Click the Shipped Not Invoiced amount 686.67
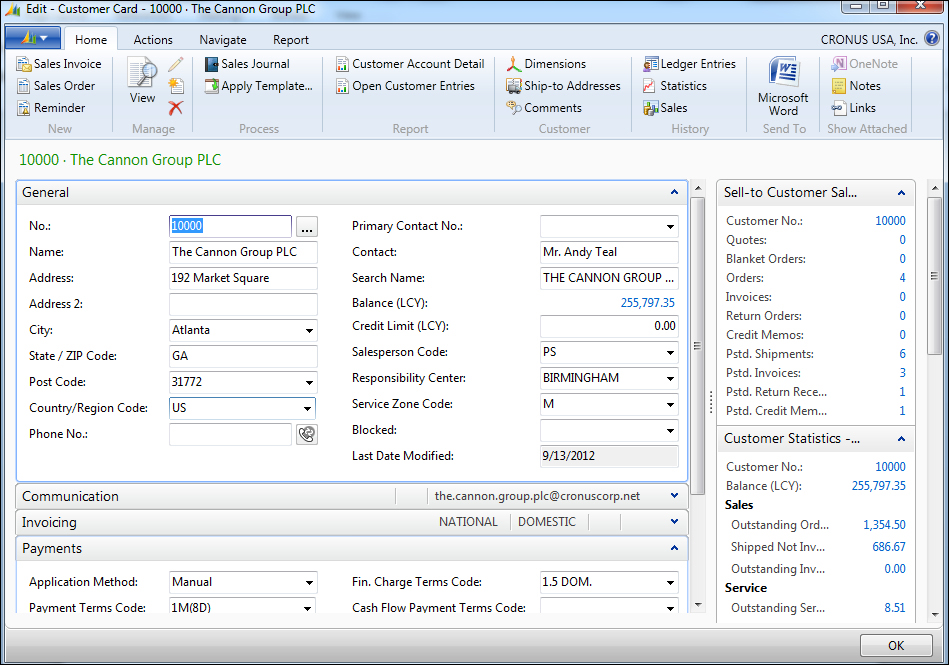 click(x=888, y=546)
